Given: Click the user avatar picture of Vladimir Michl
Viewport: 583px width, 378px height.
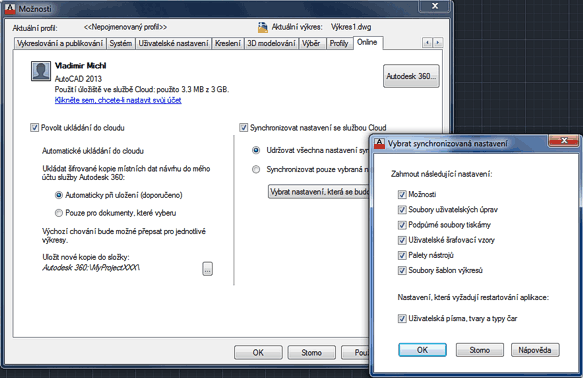Looking at the screenshot, I should tap(41, 71).
